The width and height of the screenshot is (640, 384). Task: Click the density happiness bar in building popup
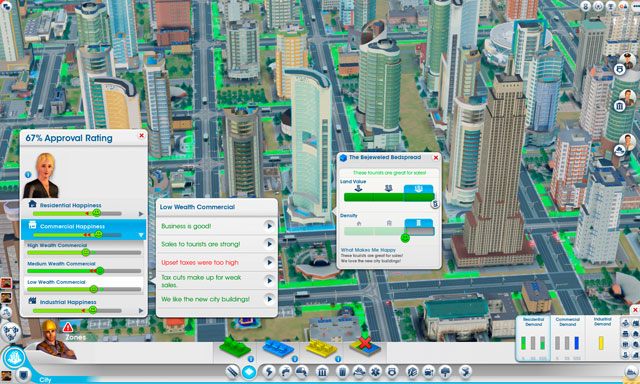[389, 231]
